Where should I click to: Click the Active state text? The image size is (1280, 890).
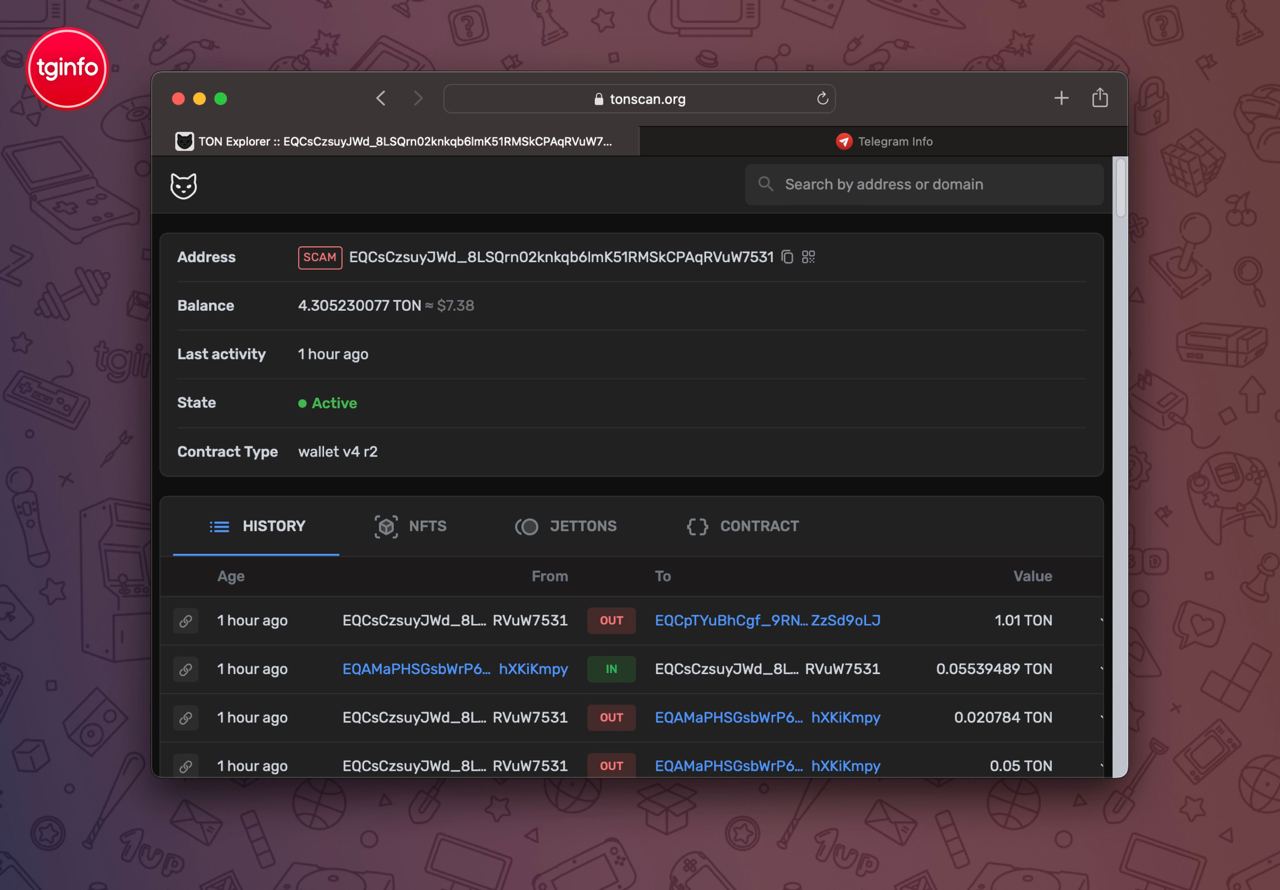click(334, 403)
